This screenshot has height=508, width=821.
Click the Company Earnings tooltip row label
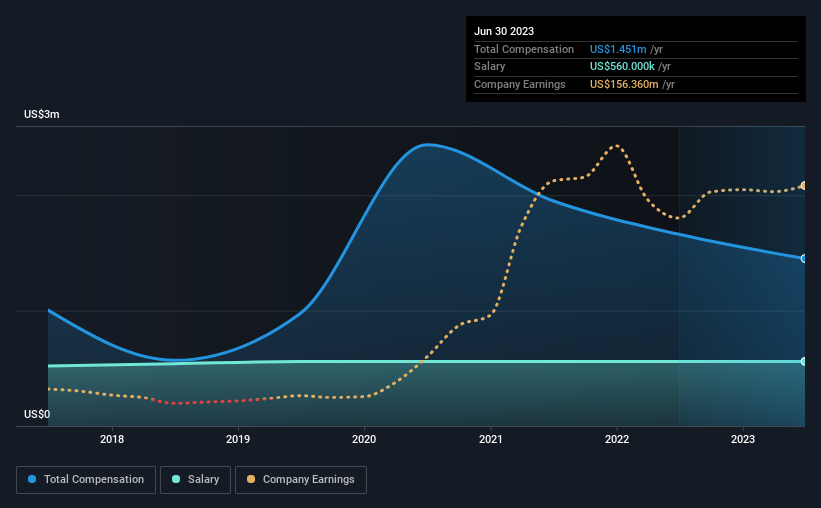[x=519, y=84]
